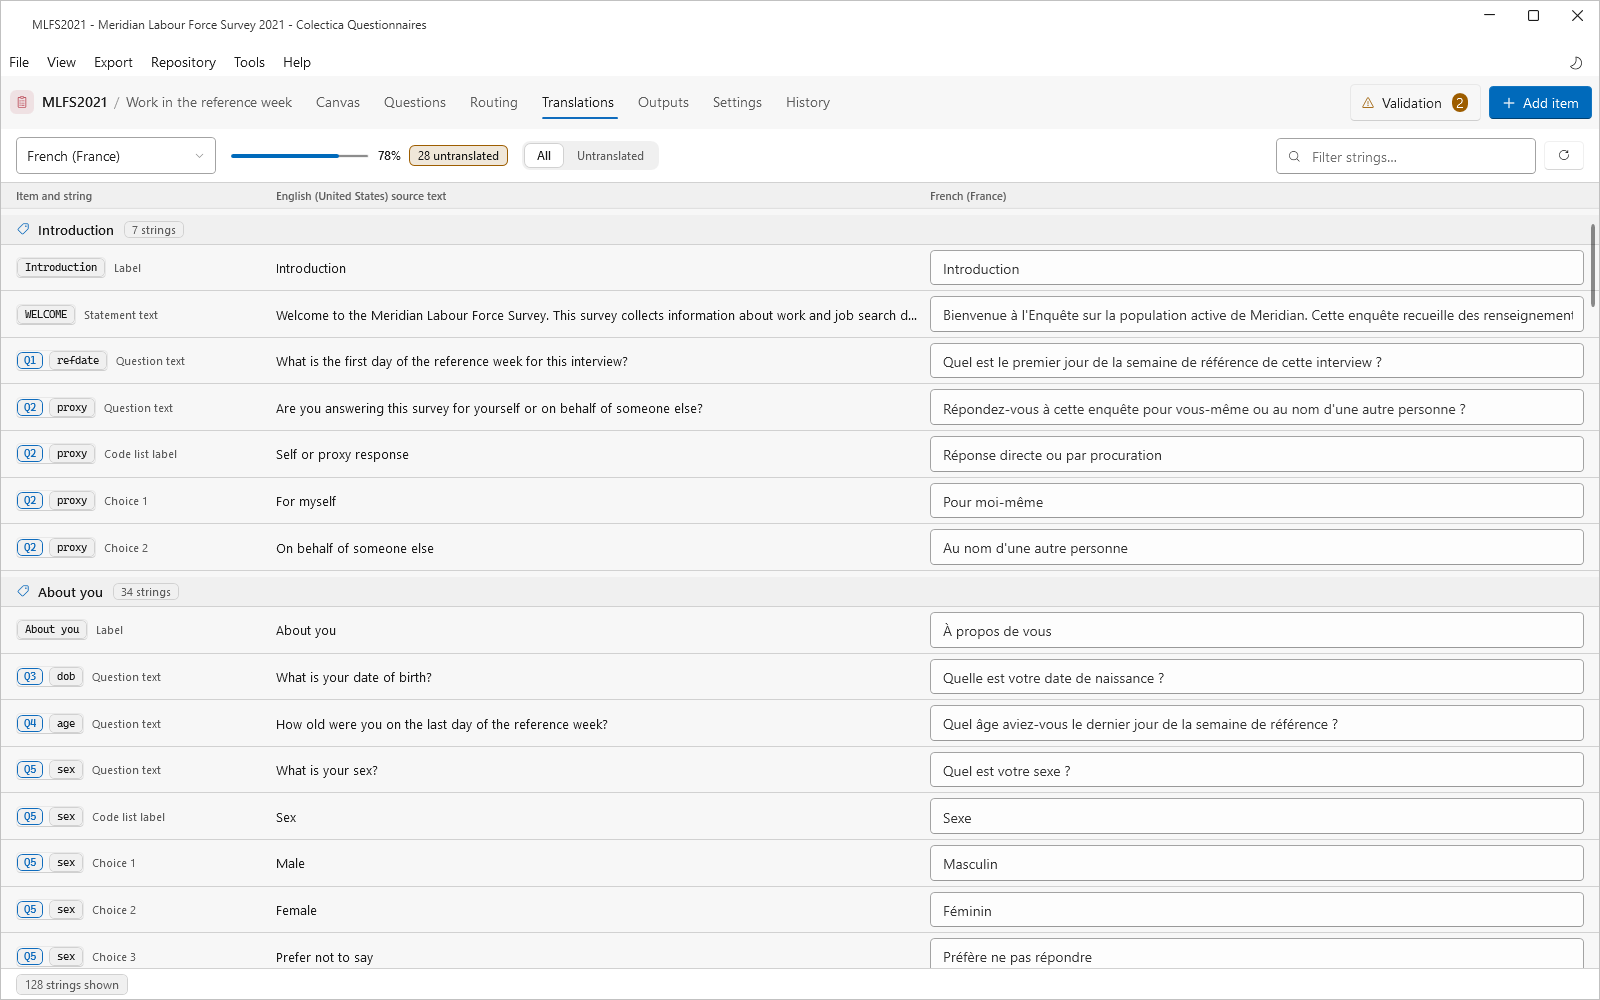Click the search magnifier in filter box
1600x1000 pixels.
click(x=1295, y=157)
